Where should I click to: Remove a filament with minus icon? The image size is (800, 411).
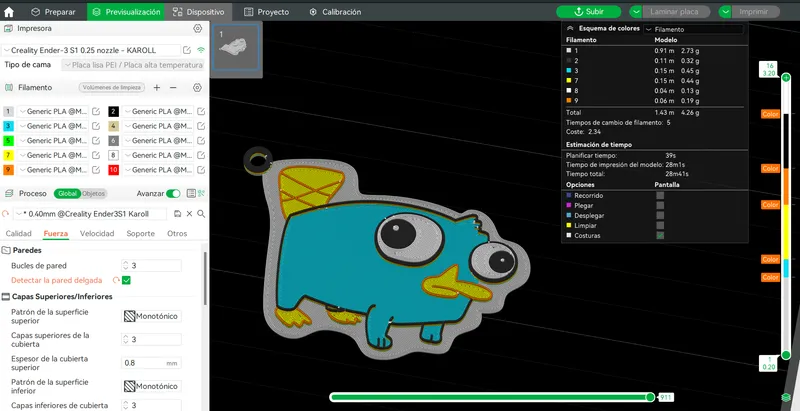coord(173,88)
